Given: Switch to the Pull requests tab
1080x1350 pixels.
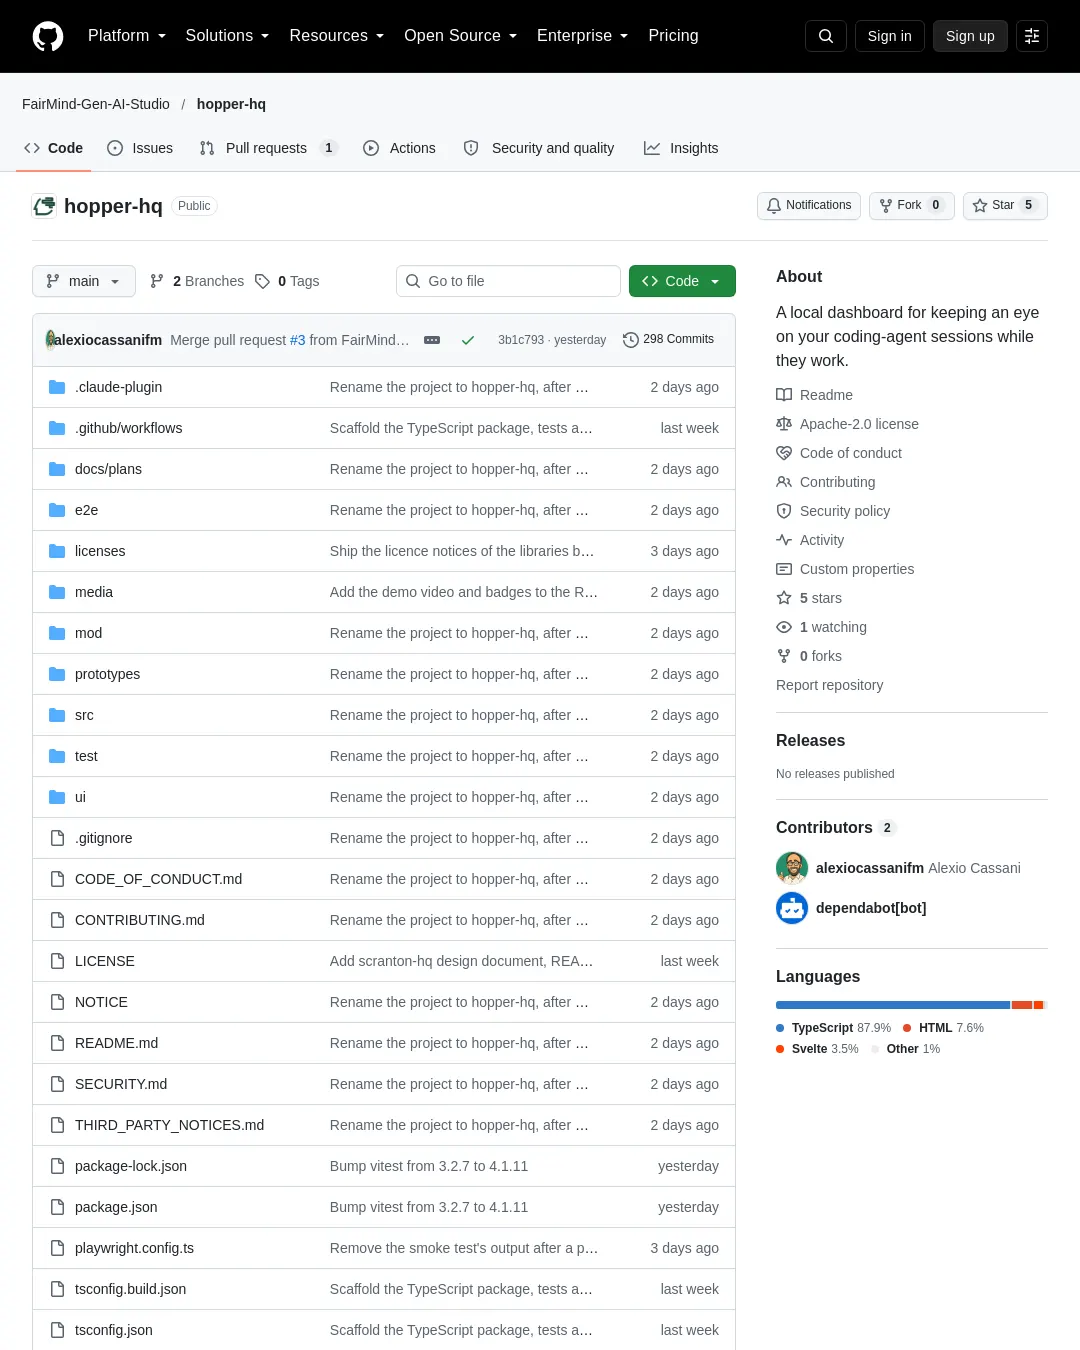Looking at the screenshot, I should [x=269, y=148].
